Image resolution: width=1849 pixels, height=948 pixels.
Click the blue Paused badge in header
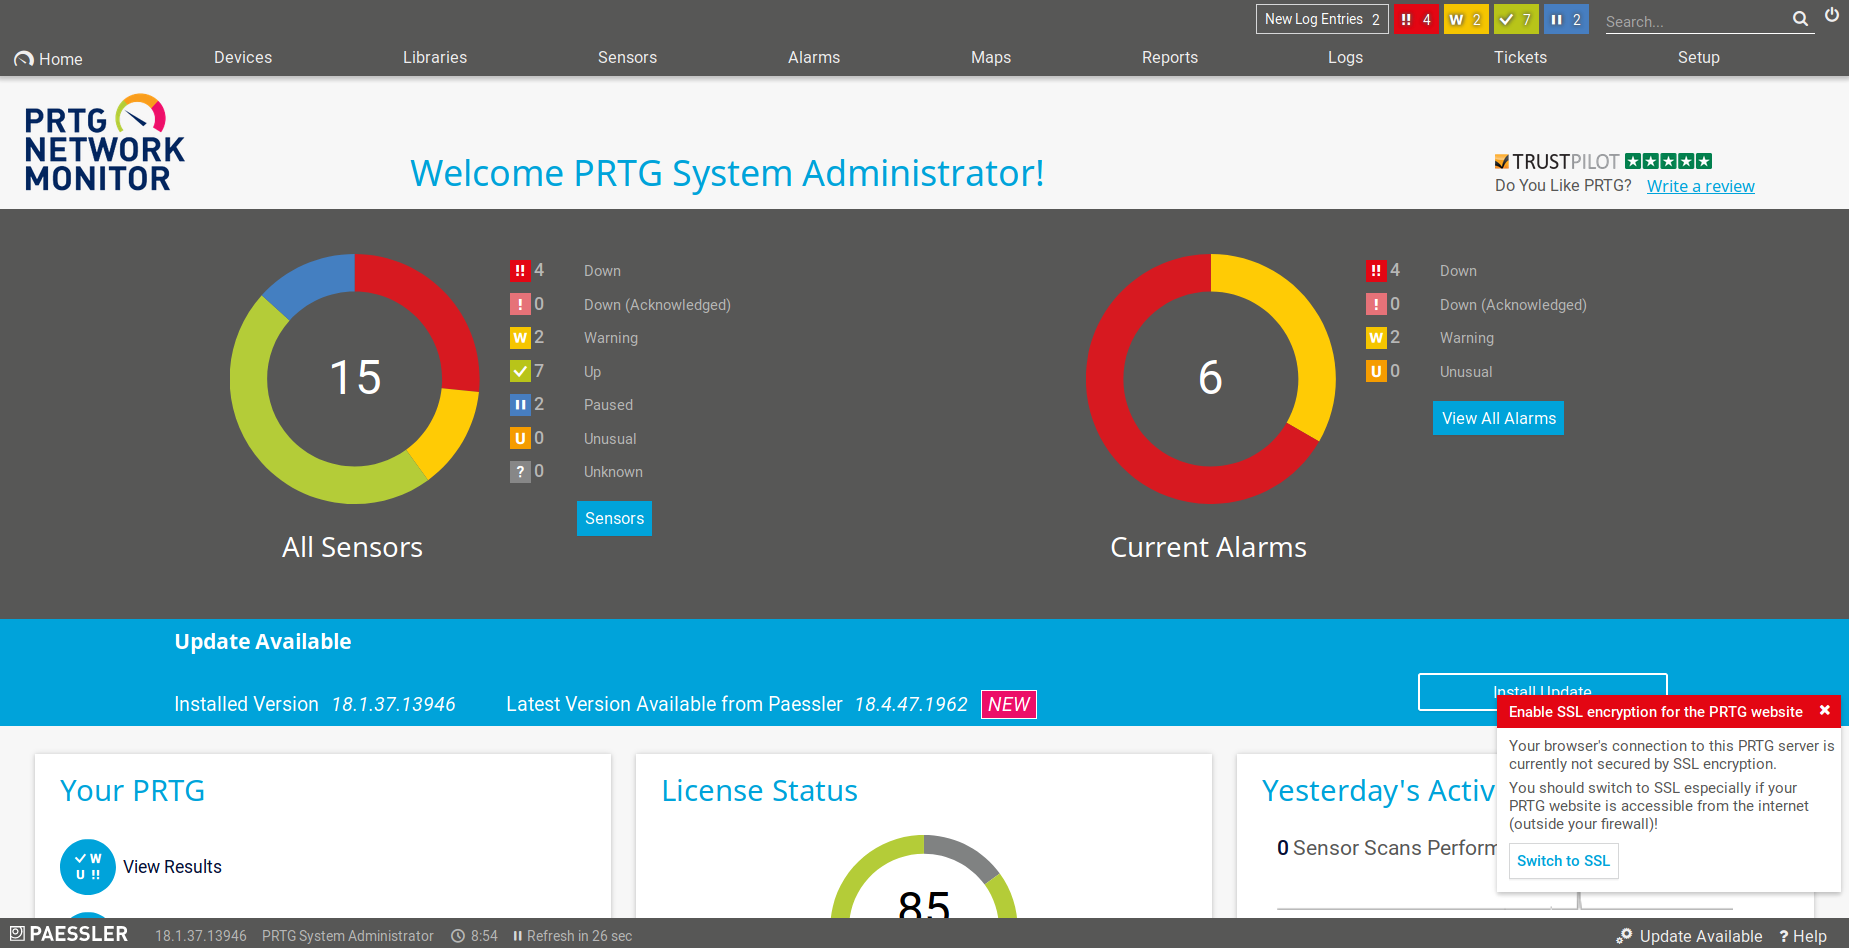pyautogui.click(x=1566, y=19)
